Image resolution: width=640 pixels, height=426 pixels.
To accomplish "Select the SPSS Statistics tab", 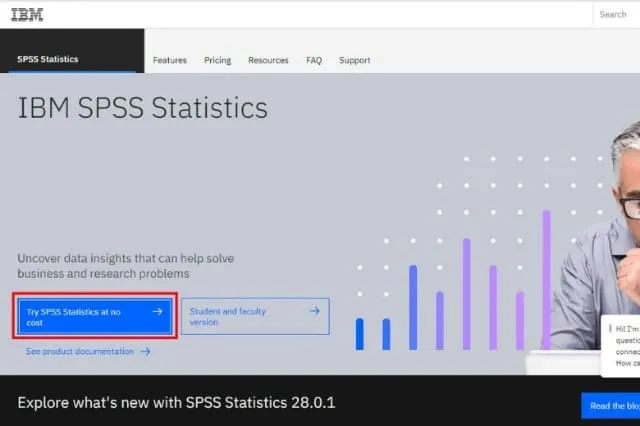I will (72, 51).
